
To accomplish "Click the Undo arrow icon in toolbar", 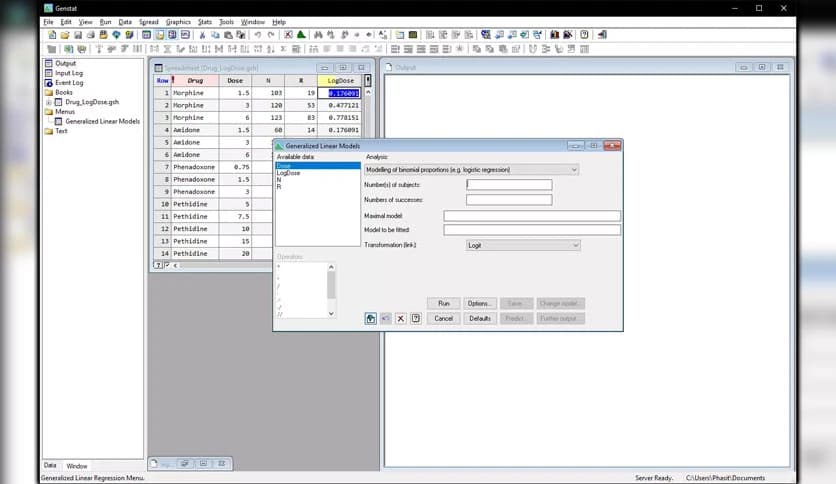I will tap(258, 35).
